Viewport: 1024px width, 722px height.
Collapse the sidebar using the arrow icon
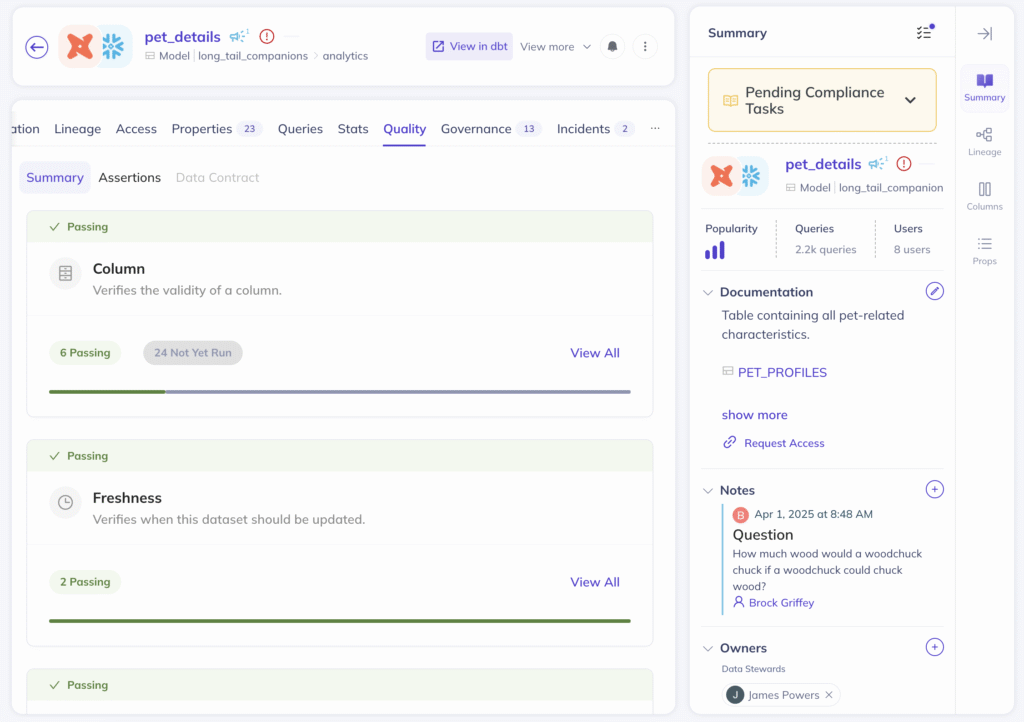point(983,33)
